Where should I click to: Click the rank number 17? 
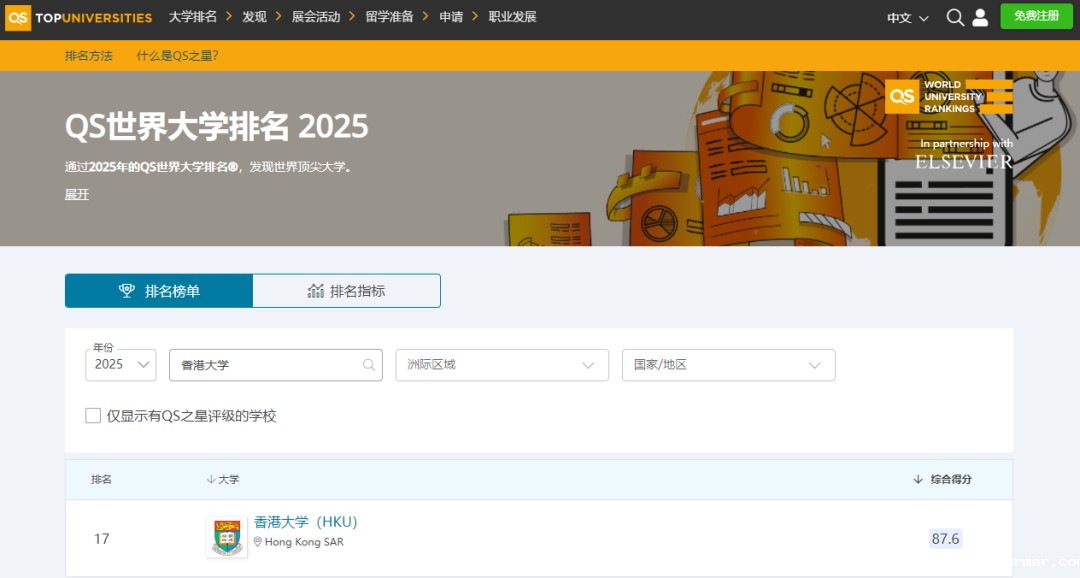pos(101,539)
